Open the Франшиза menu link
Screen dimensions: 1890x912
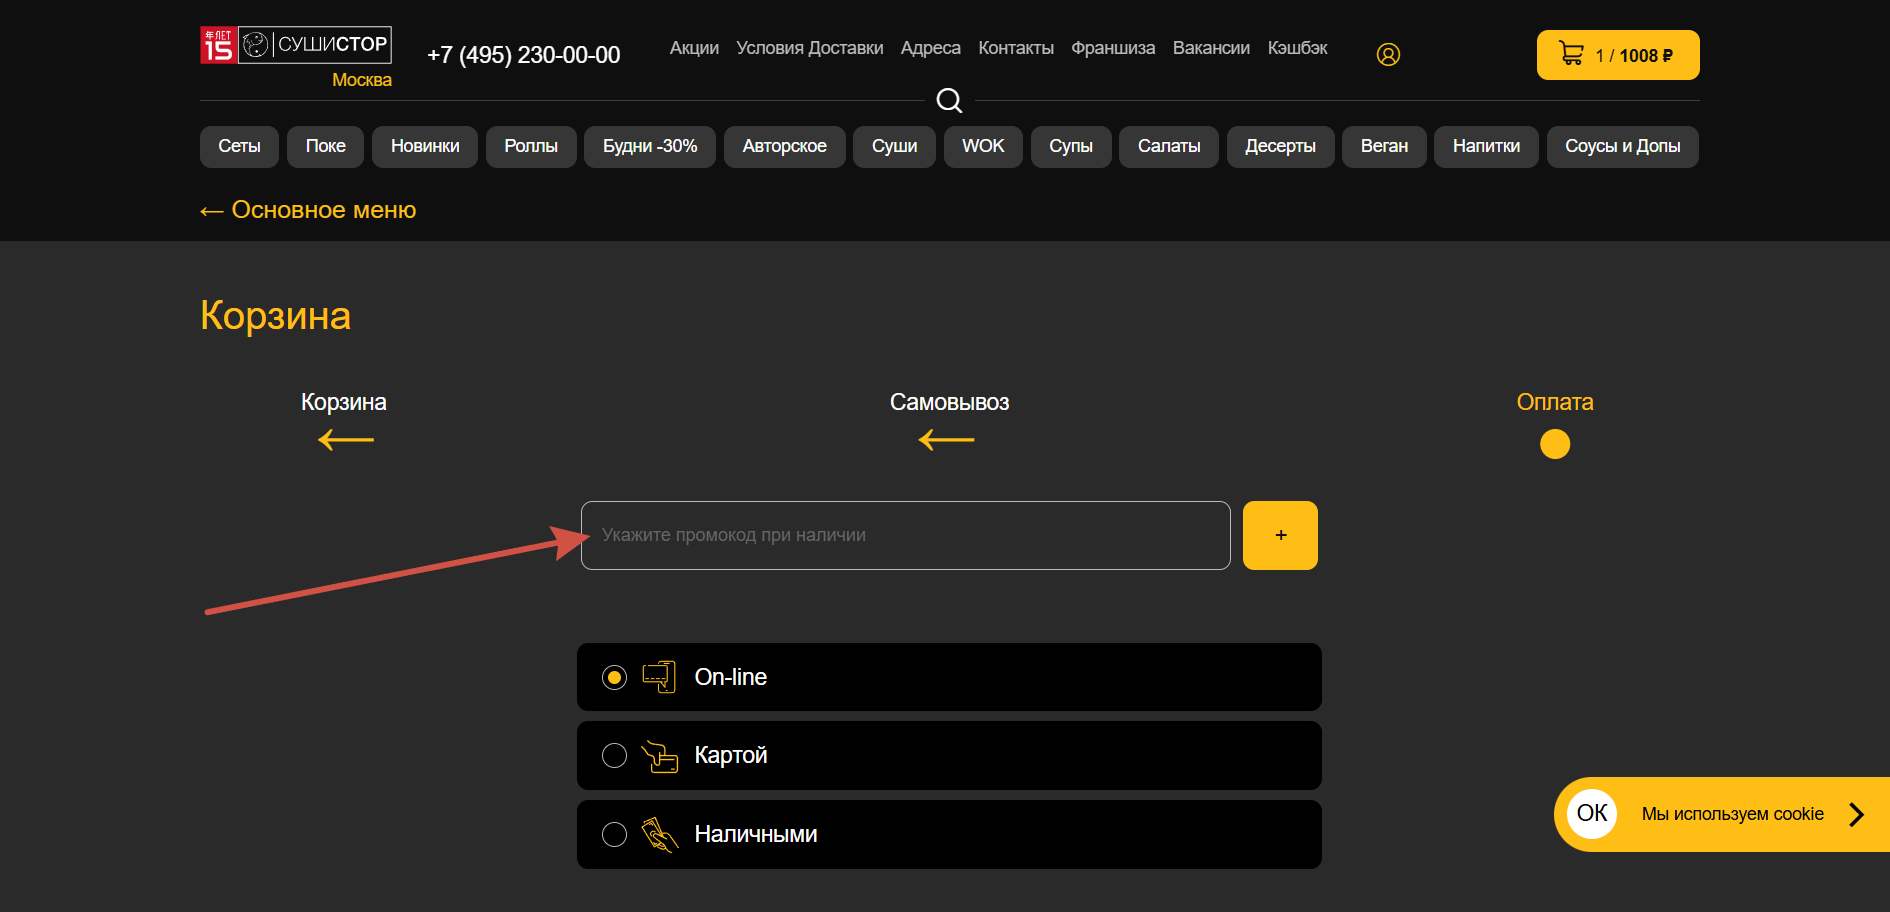click(x=1113, y=48)
